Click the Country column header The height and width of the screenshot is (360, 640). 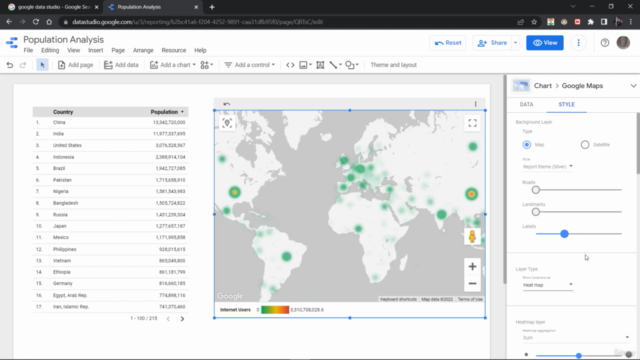click(63, 112)
